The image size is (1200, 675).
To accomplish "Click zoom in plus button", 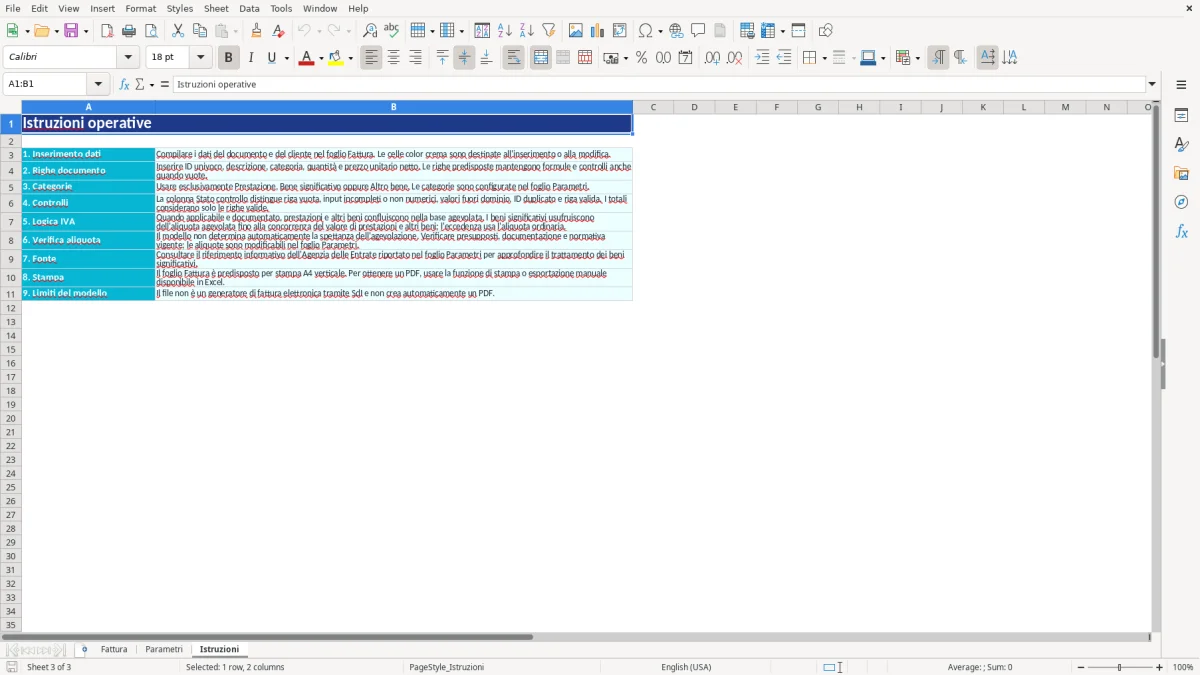I will pyautogui.click(x=1160, y=667).
